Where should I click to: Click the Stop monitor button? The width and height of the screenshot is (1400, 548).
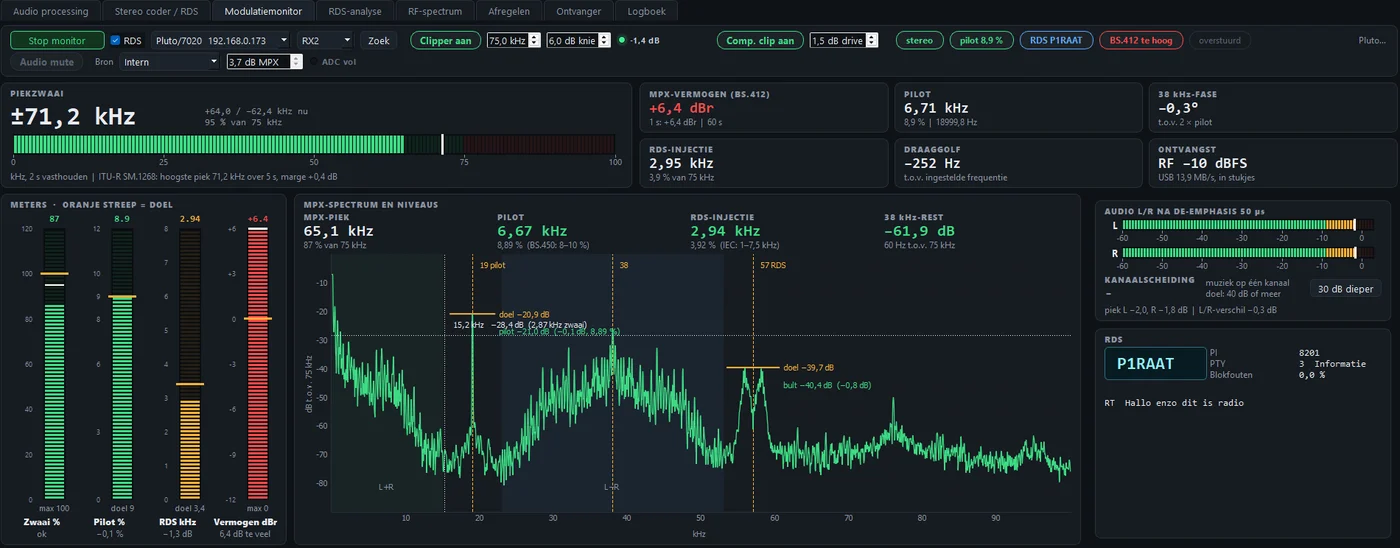(x=57, y=41)
